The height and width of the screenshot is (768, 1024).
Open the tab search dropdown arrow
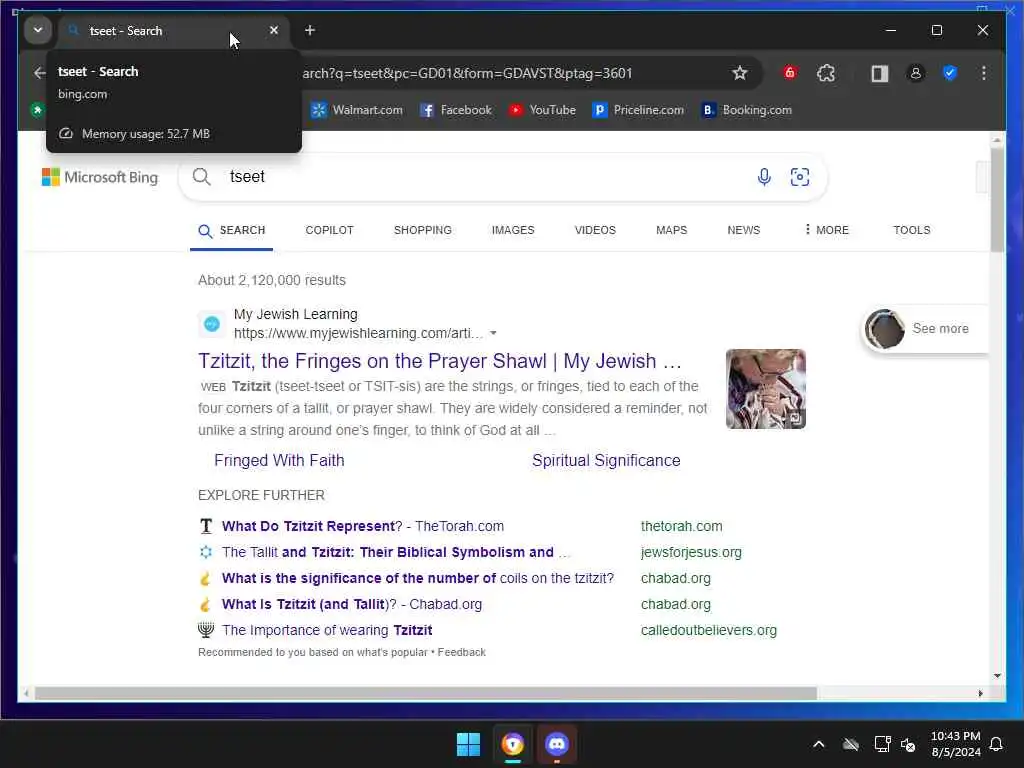coord(38,30)
